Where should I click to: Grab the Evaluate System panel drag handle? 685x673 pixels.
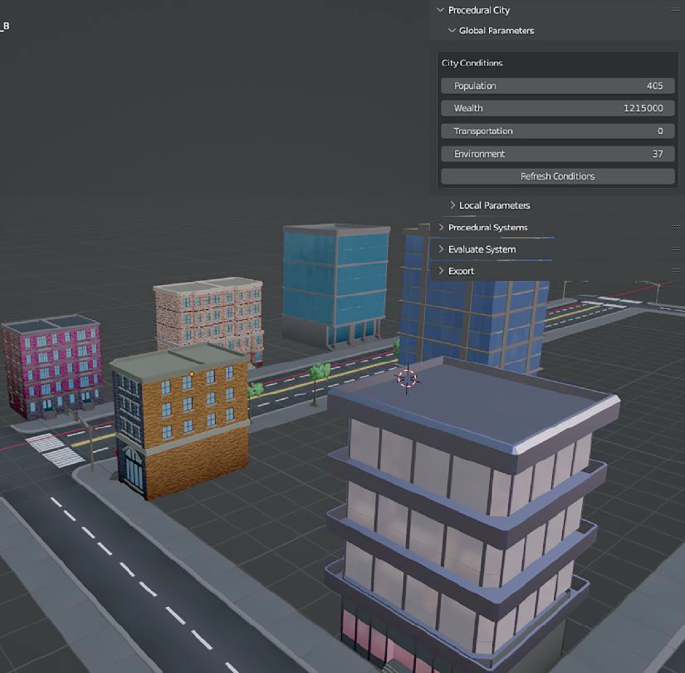pos(675,249)
